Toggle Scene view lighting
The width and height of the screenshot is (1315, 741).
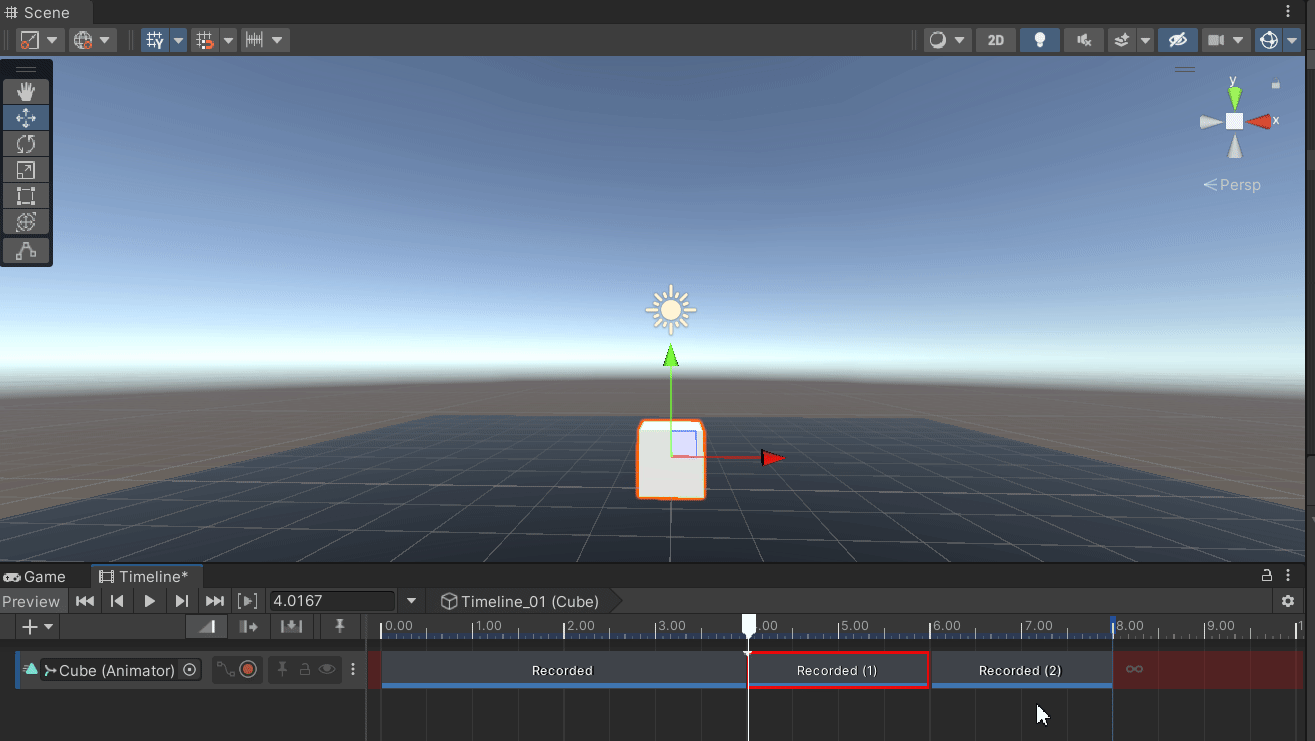[x=1039, y=40]
